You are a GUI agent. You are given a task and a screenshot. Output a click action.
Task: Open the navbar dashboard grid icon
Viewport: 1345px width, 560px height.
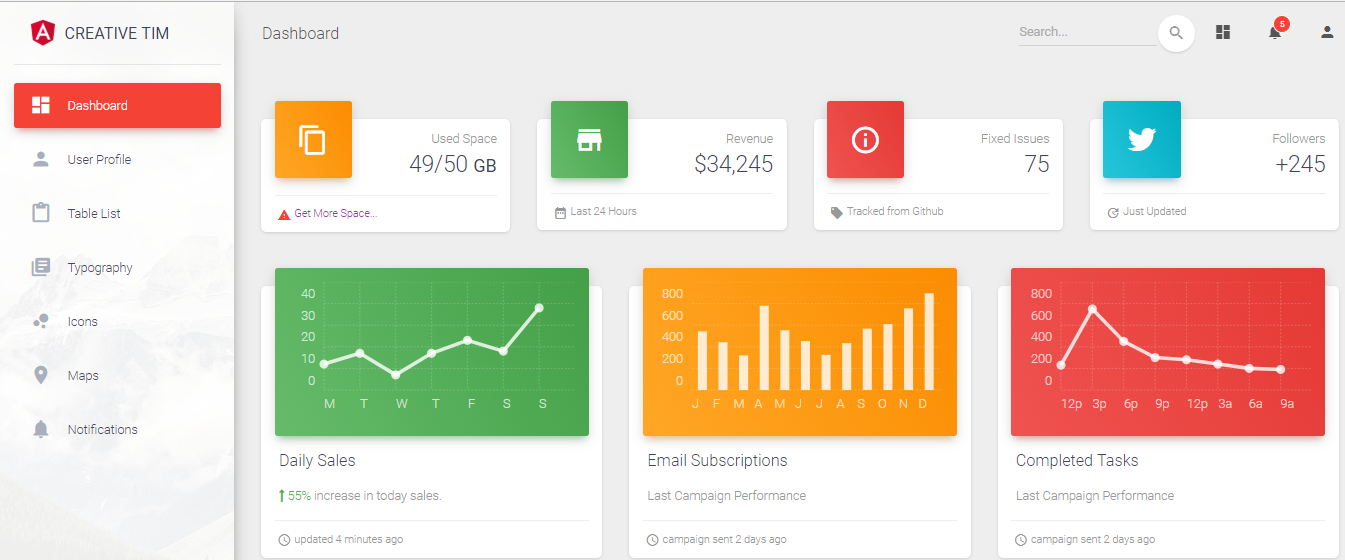1223,32
